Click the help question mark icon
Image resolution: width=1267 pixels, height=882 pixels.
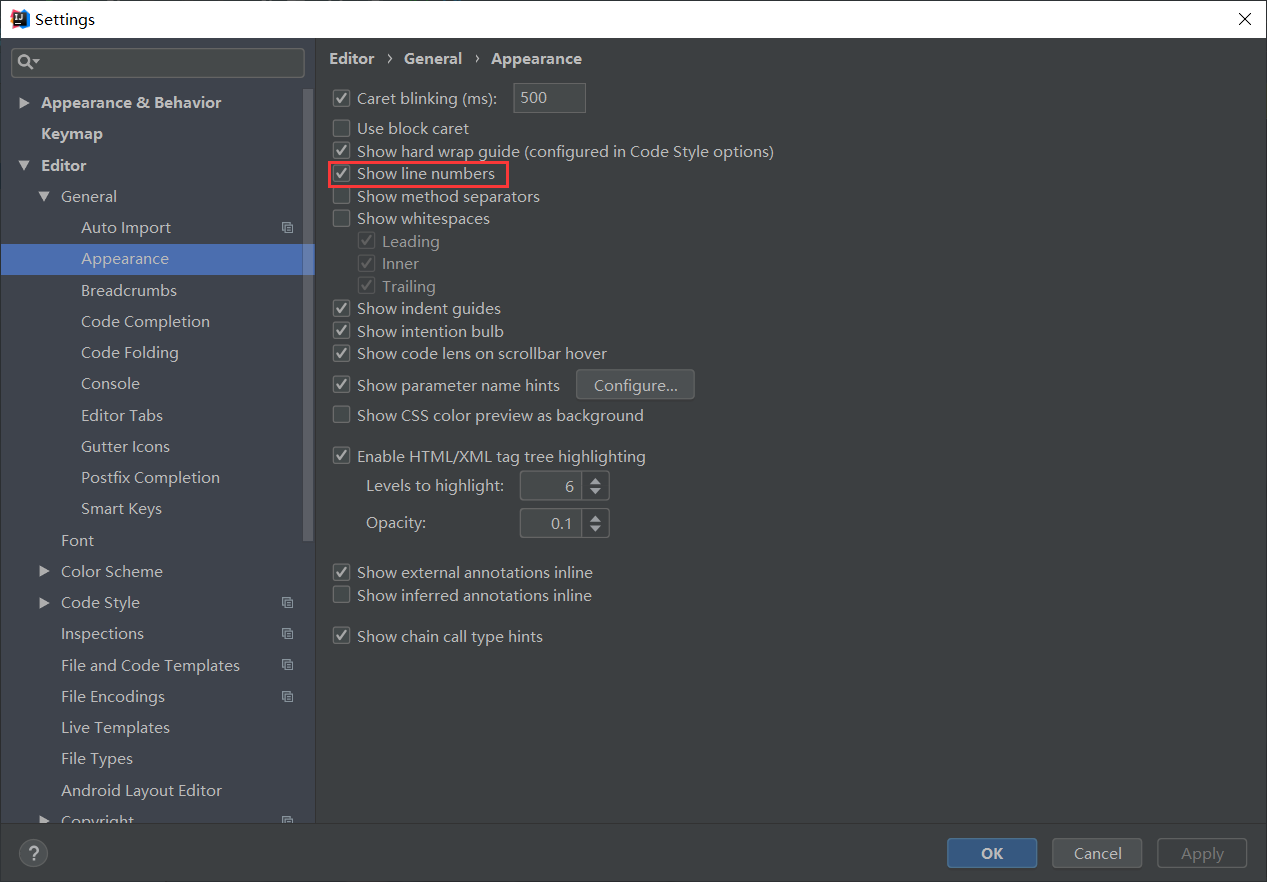33,853
